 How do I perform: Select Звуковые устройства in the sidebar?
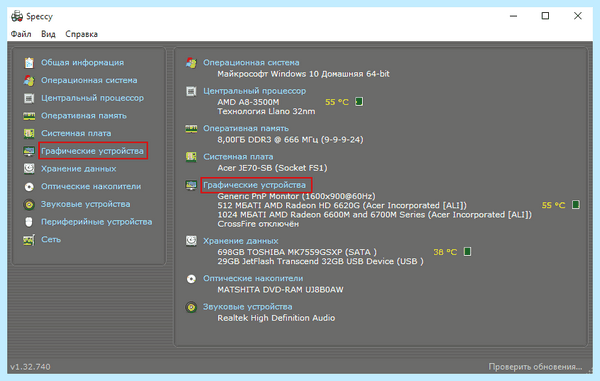click(x=86, y=204)
